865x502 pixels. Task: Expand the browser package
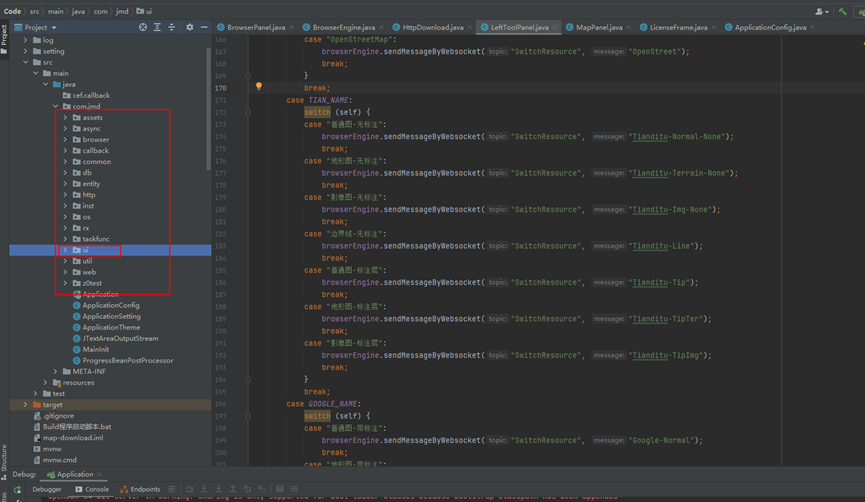65,140
